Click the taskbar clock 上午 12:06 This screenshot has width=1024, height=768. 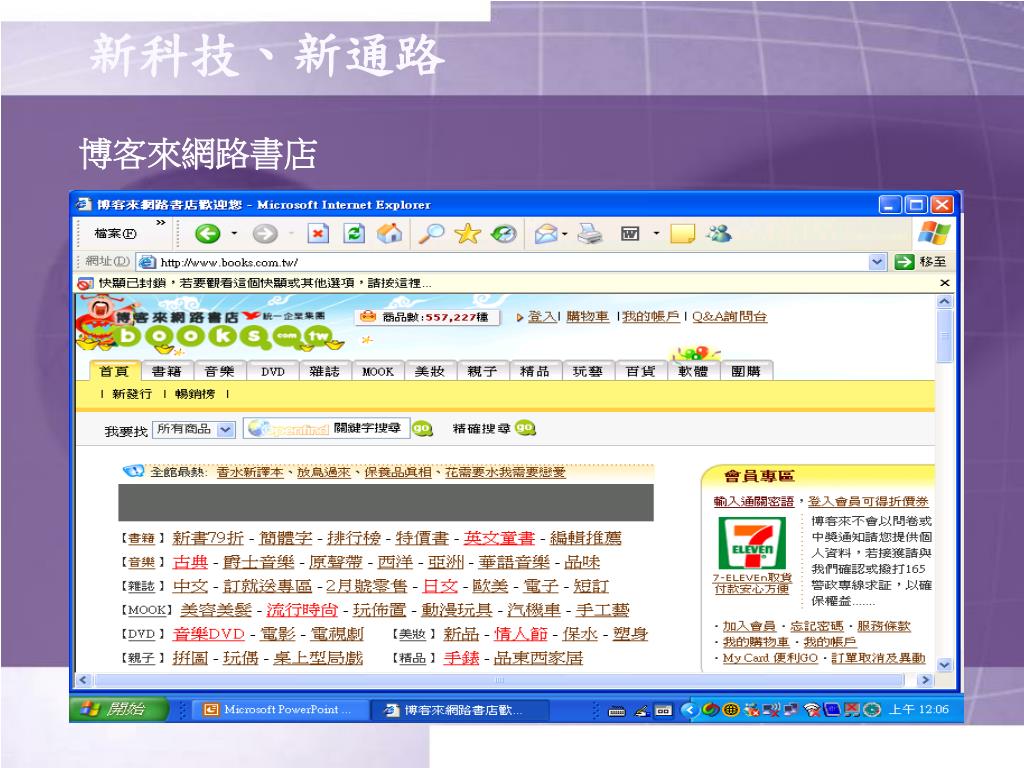919,709
